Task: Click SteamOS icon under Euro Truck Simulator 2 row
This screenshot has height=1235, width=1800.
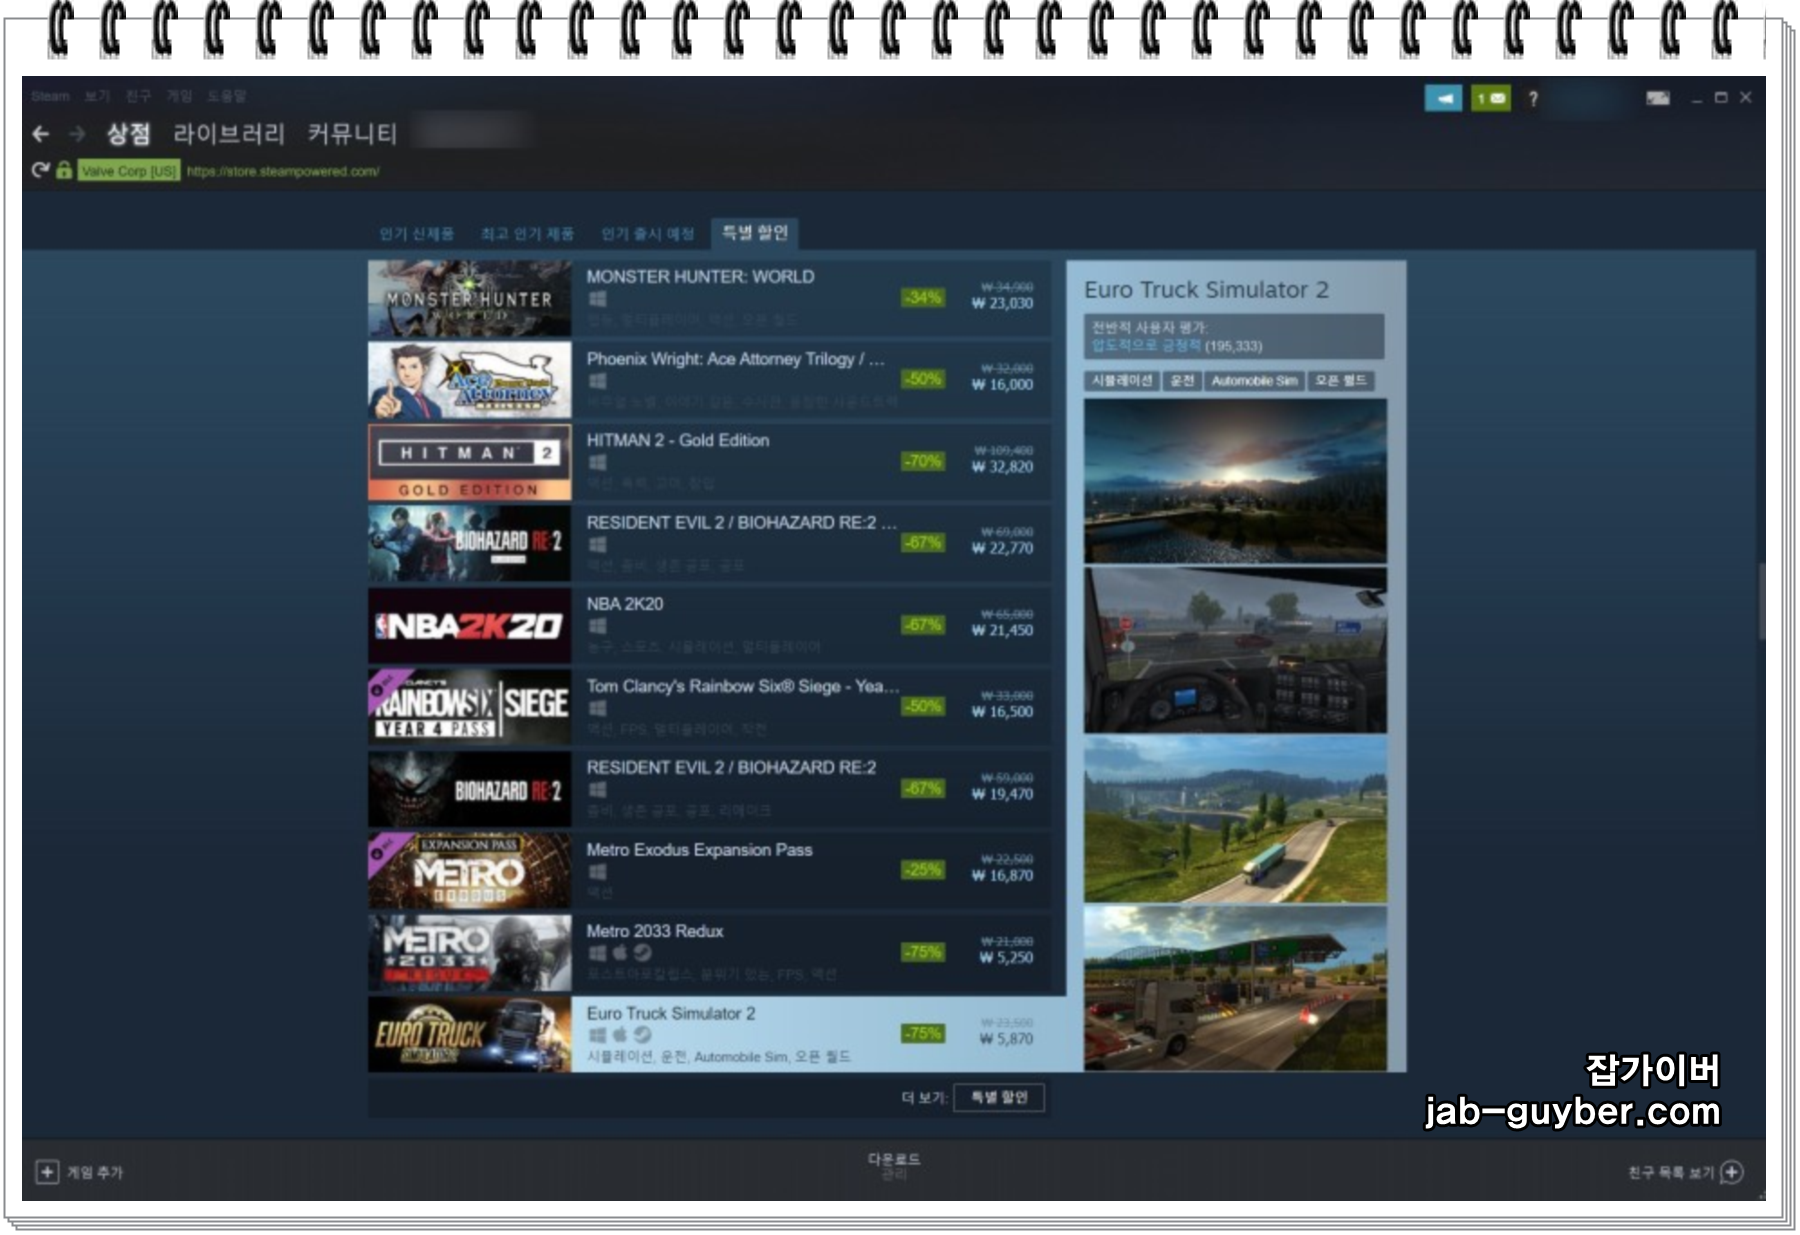Action: tap(642, 1034)
